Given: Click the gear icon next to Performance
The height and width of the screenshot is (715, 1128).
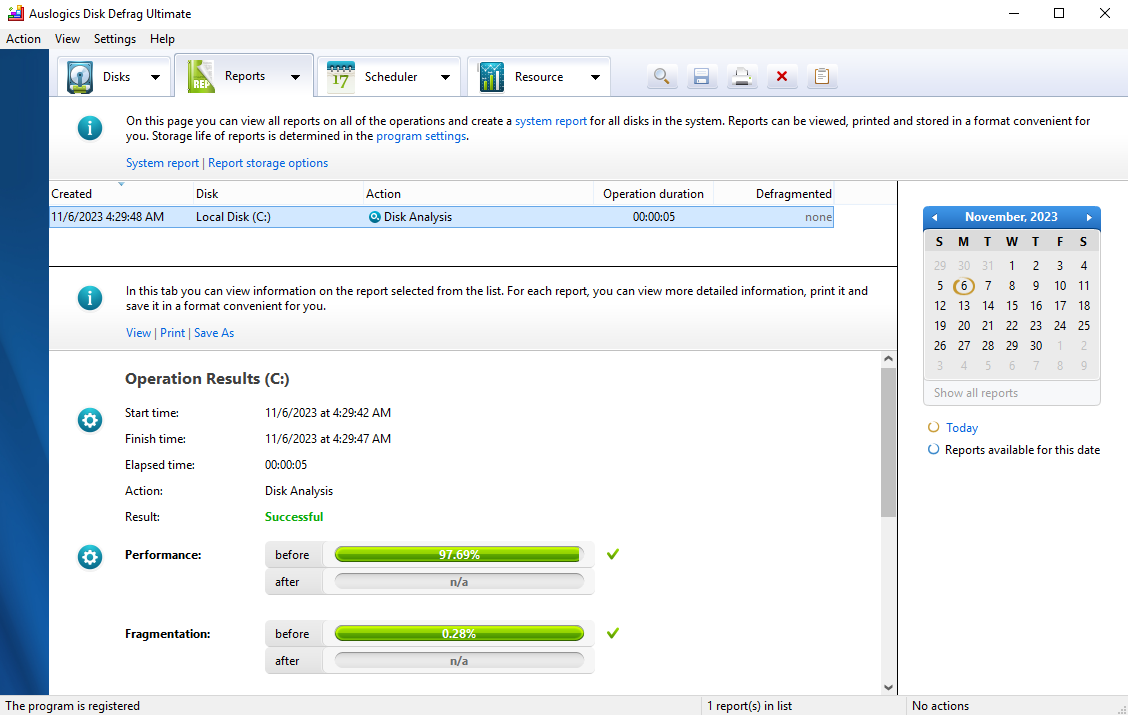Looking at the screenshot, I should [90, 557].
